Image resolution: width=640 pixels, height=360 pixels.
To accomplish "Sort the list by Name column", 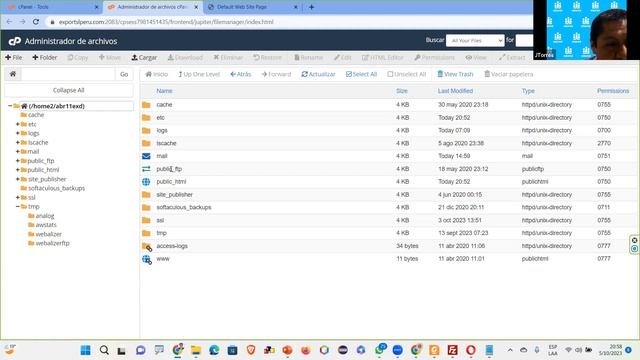I will [x=164, y=91].
